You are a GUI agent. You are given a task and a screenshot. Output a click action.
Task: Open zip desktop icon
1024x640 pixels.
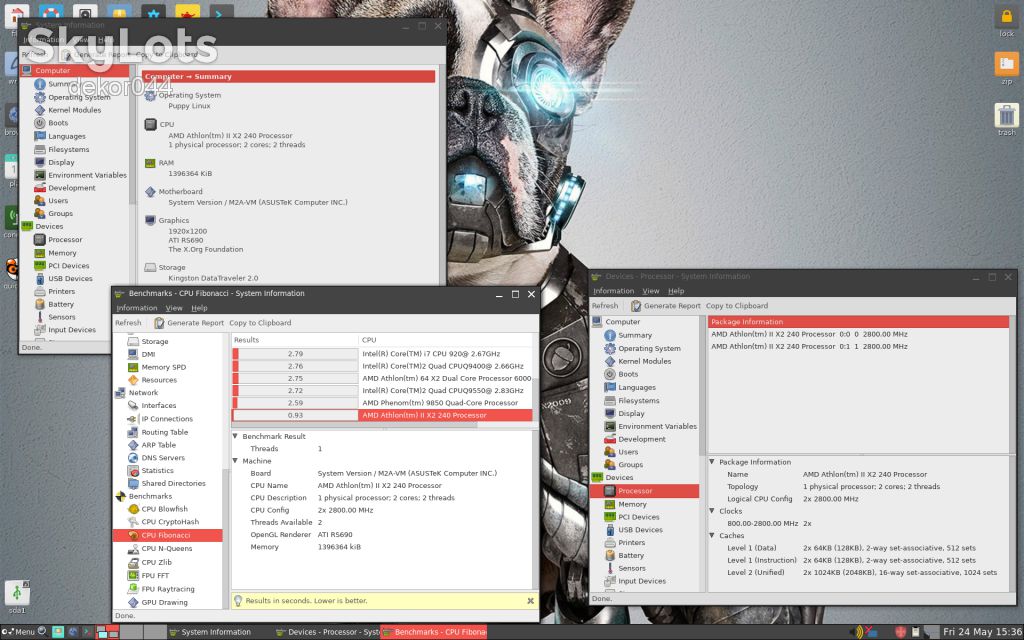pyautogui.click(x=1006, y=68)
